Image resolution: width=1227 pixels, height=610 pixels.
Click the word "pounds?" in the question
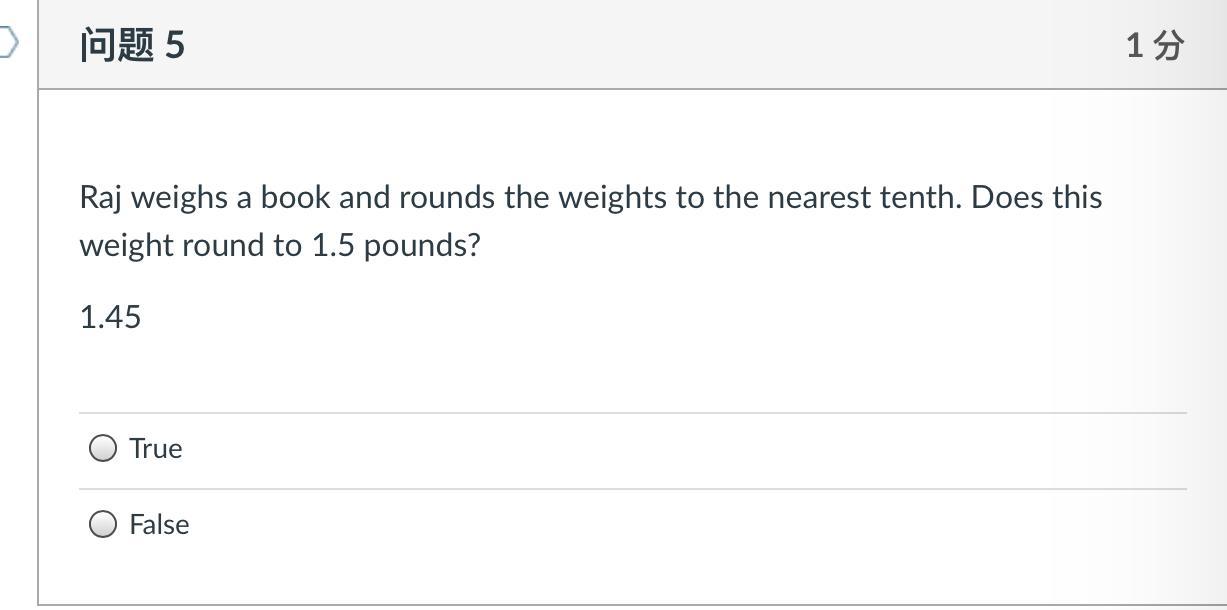422,246
